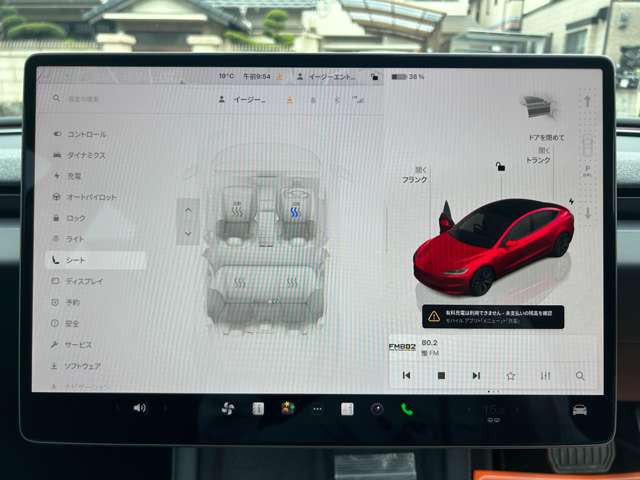Image resolution: width=640 pixels, height=480 pixels.
Task: Open climate controls via the fan icon
Action: [x=228, y=409]
